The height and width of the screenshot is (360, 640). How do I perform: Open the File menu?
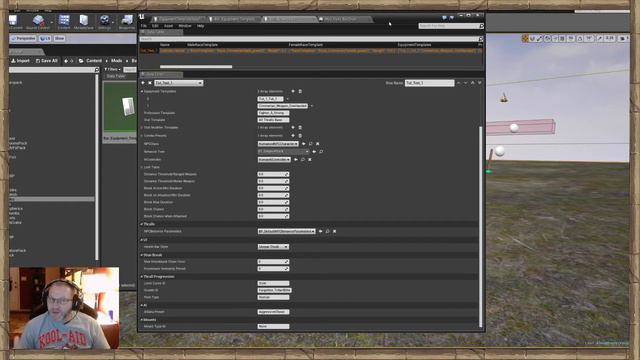click(x=144, y=26)
